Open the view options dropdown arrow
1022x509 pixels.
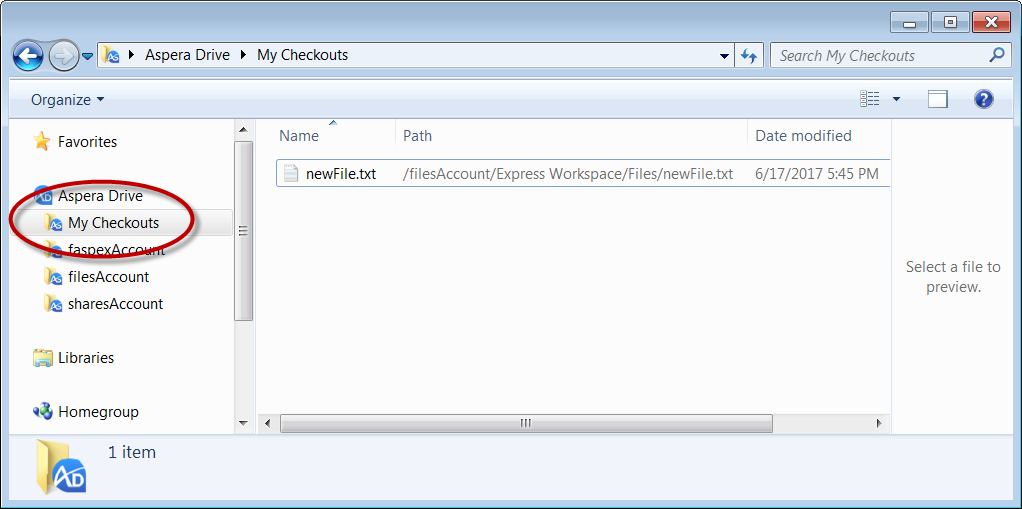click(x=896, y=99)
